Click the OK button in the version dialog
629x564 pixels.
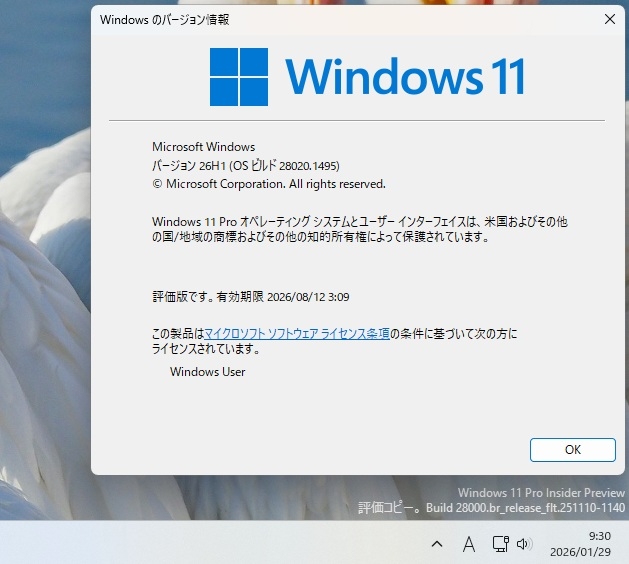tap(572, 450)
